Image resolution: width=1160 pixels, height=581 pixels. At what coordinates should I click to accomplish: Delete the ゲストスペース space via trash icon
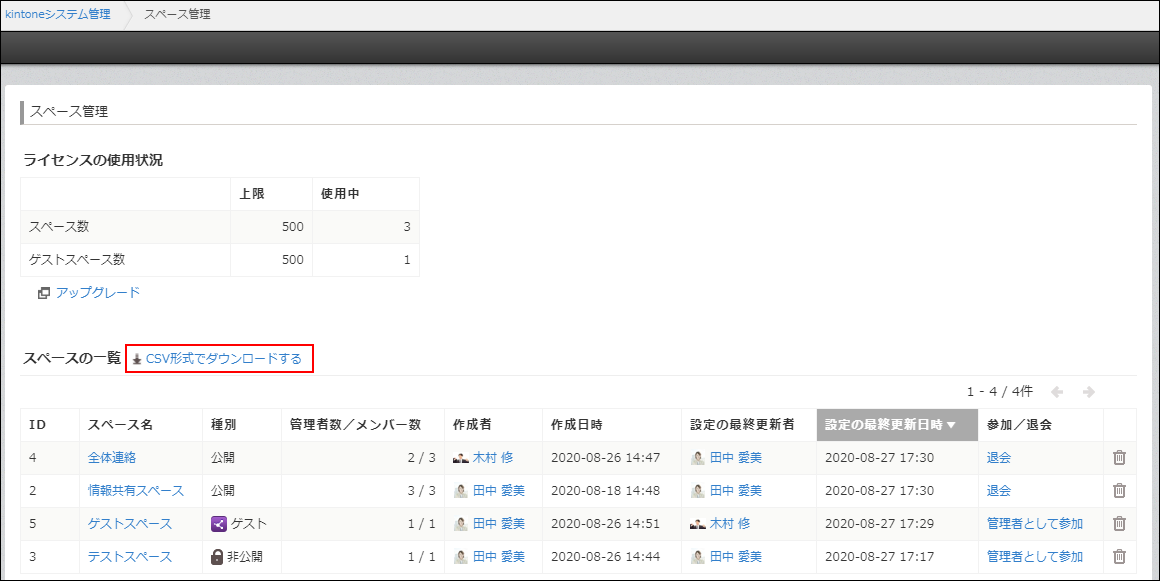tap(1118, 523)
